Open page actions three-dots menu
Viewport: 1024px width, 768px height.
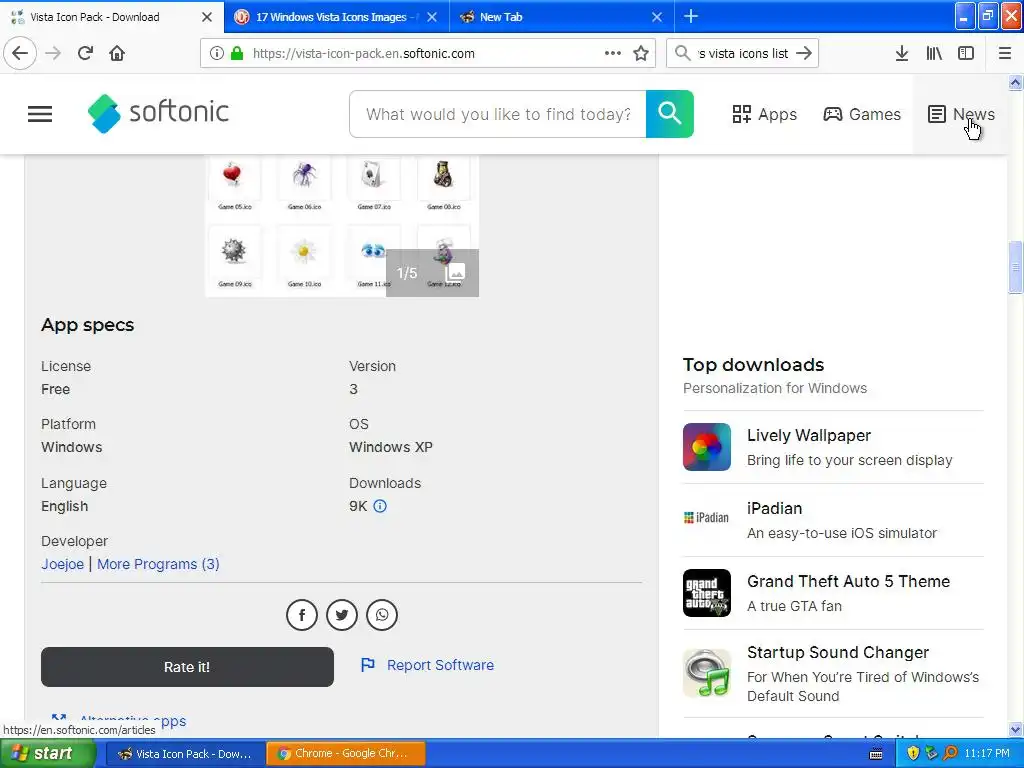(x=613, y=53)
